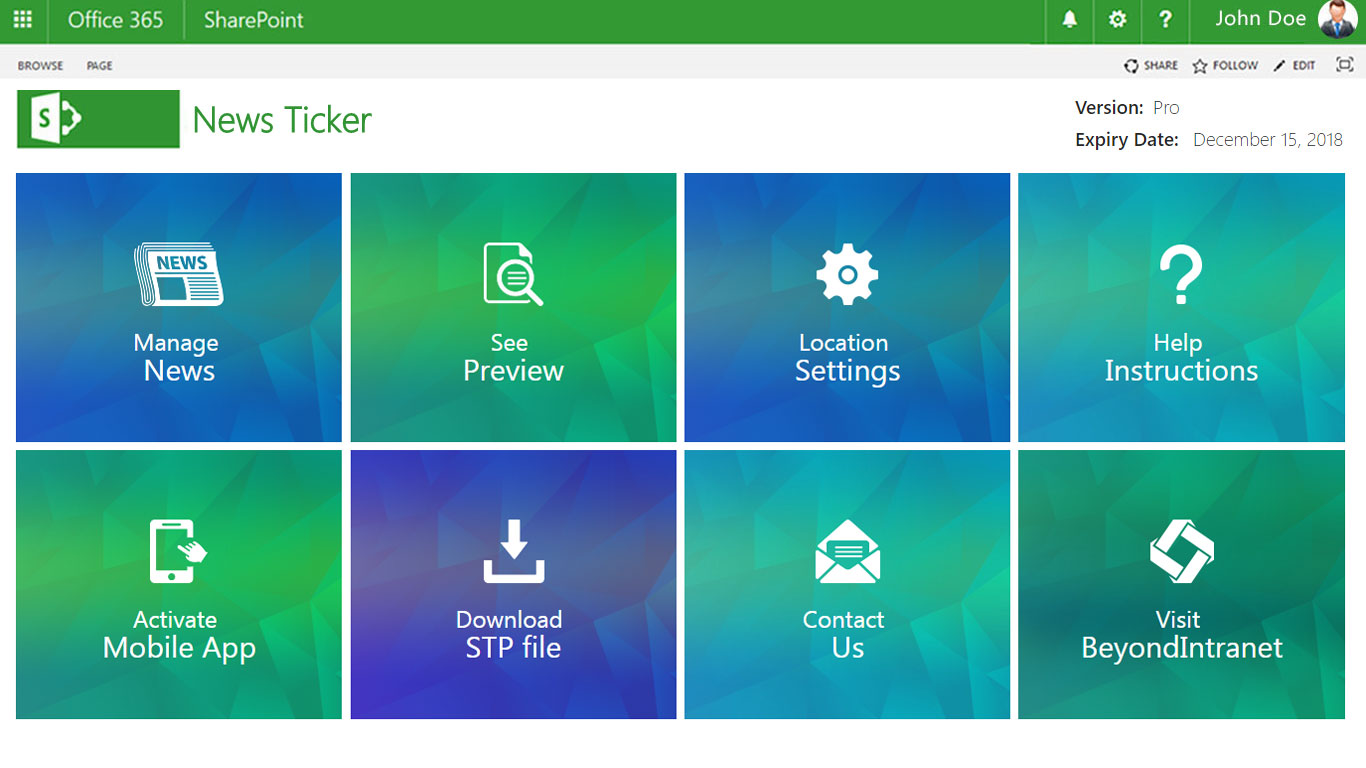Select the Activate Mobile App label
The width and height of the screenshot is (1366, 768).
[178, 635]
